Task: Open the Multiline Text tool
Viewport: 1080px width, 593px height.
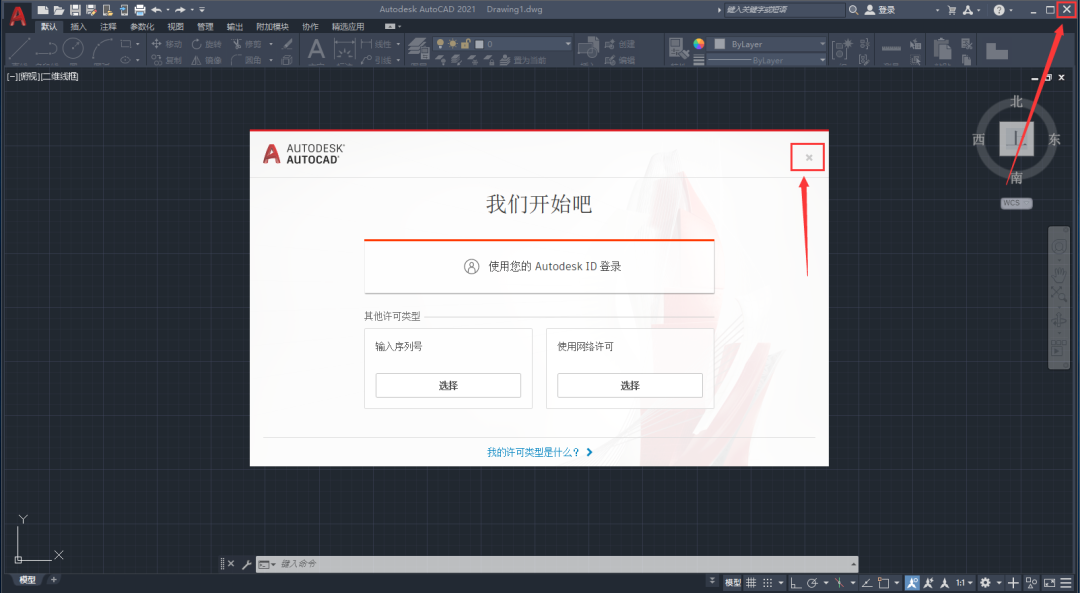Action: (x=315, y=49)
